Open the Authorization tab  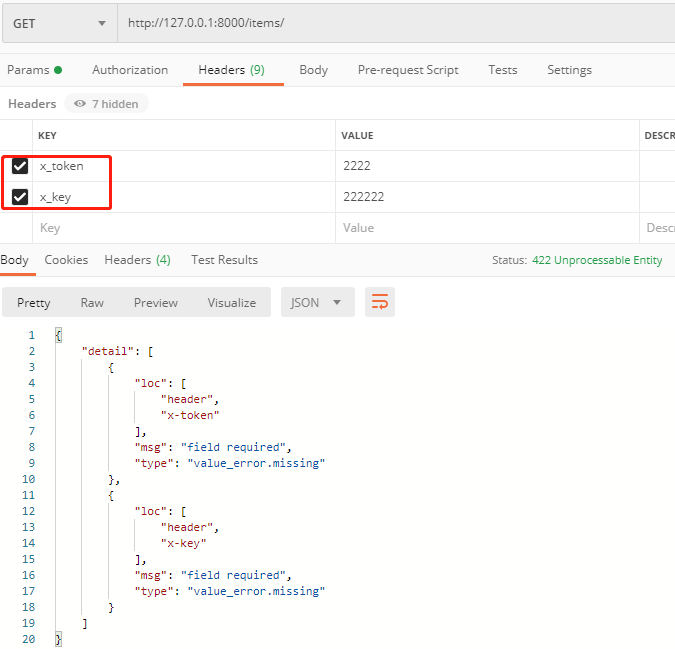[x=130, y=70]
